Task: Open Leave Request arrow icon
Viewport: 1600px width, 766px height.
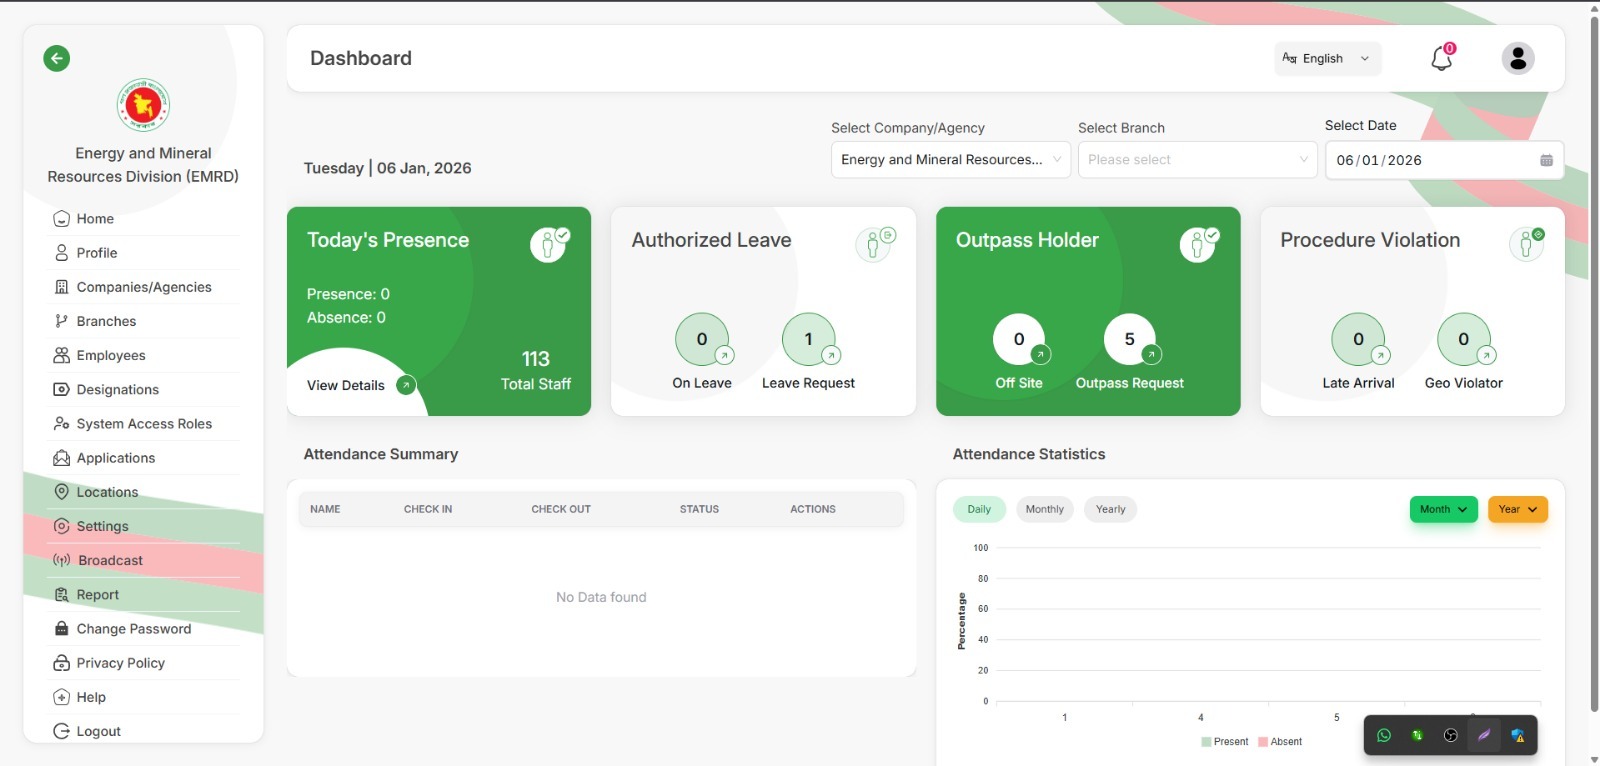Action: [831, 355]
